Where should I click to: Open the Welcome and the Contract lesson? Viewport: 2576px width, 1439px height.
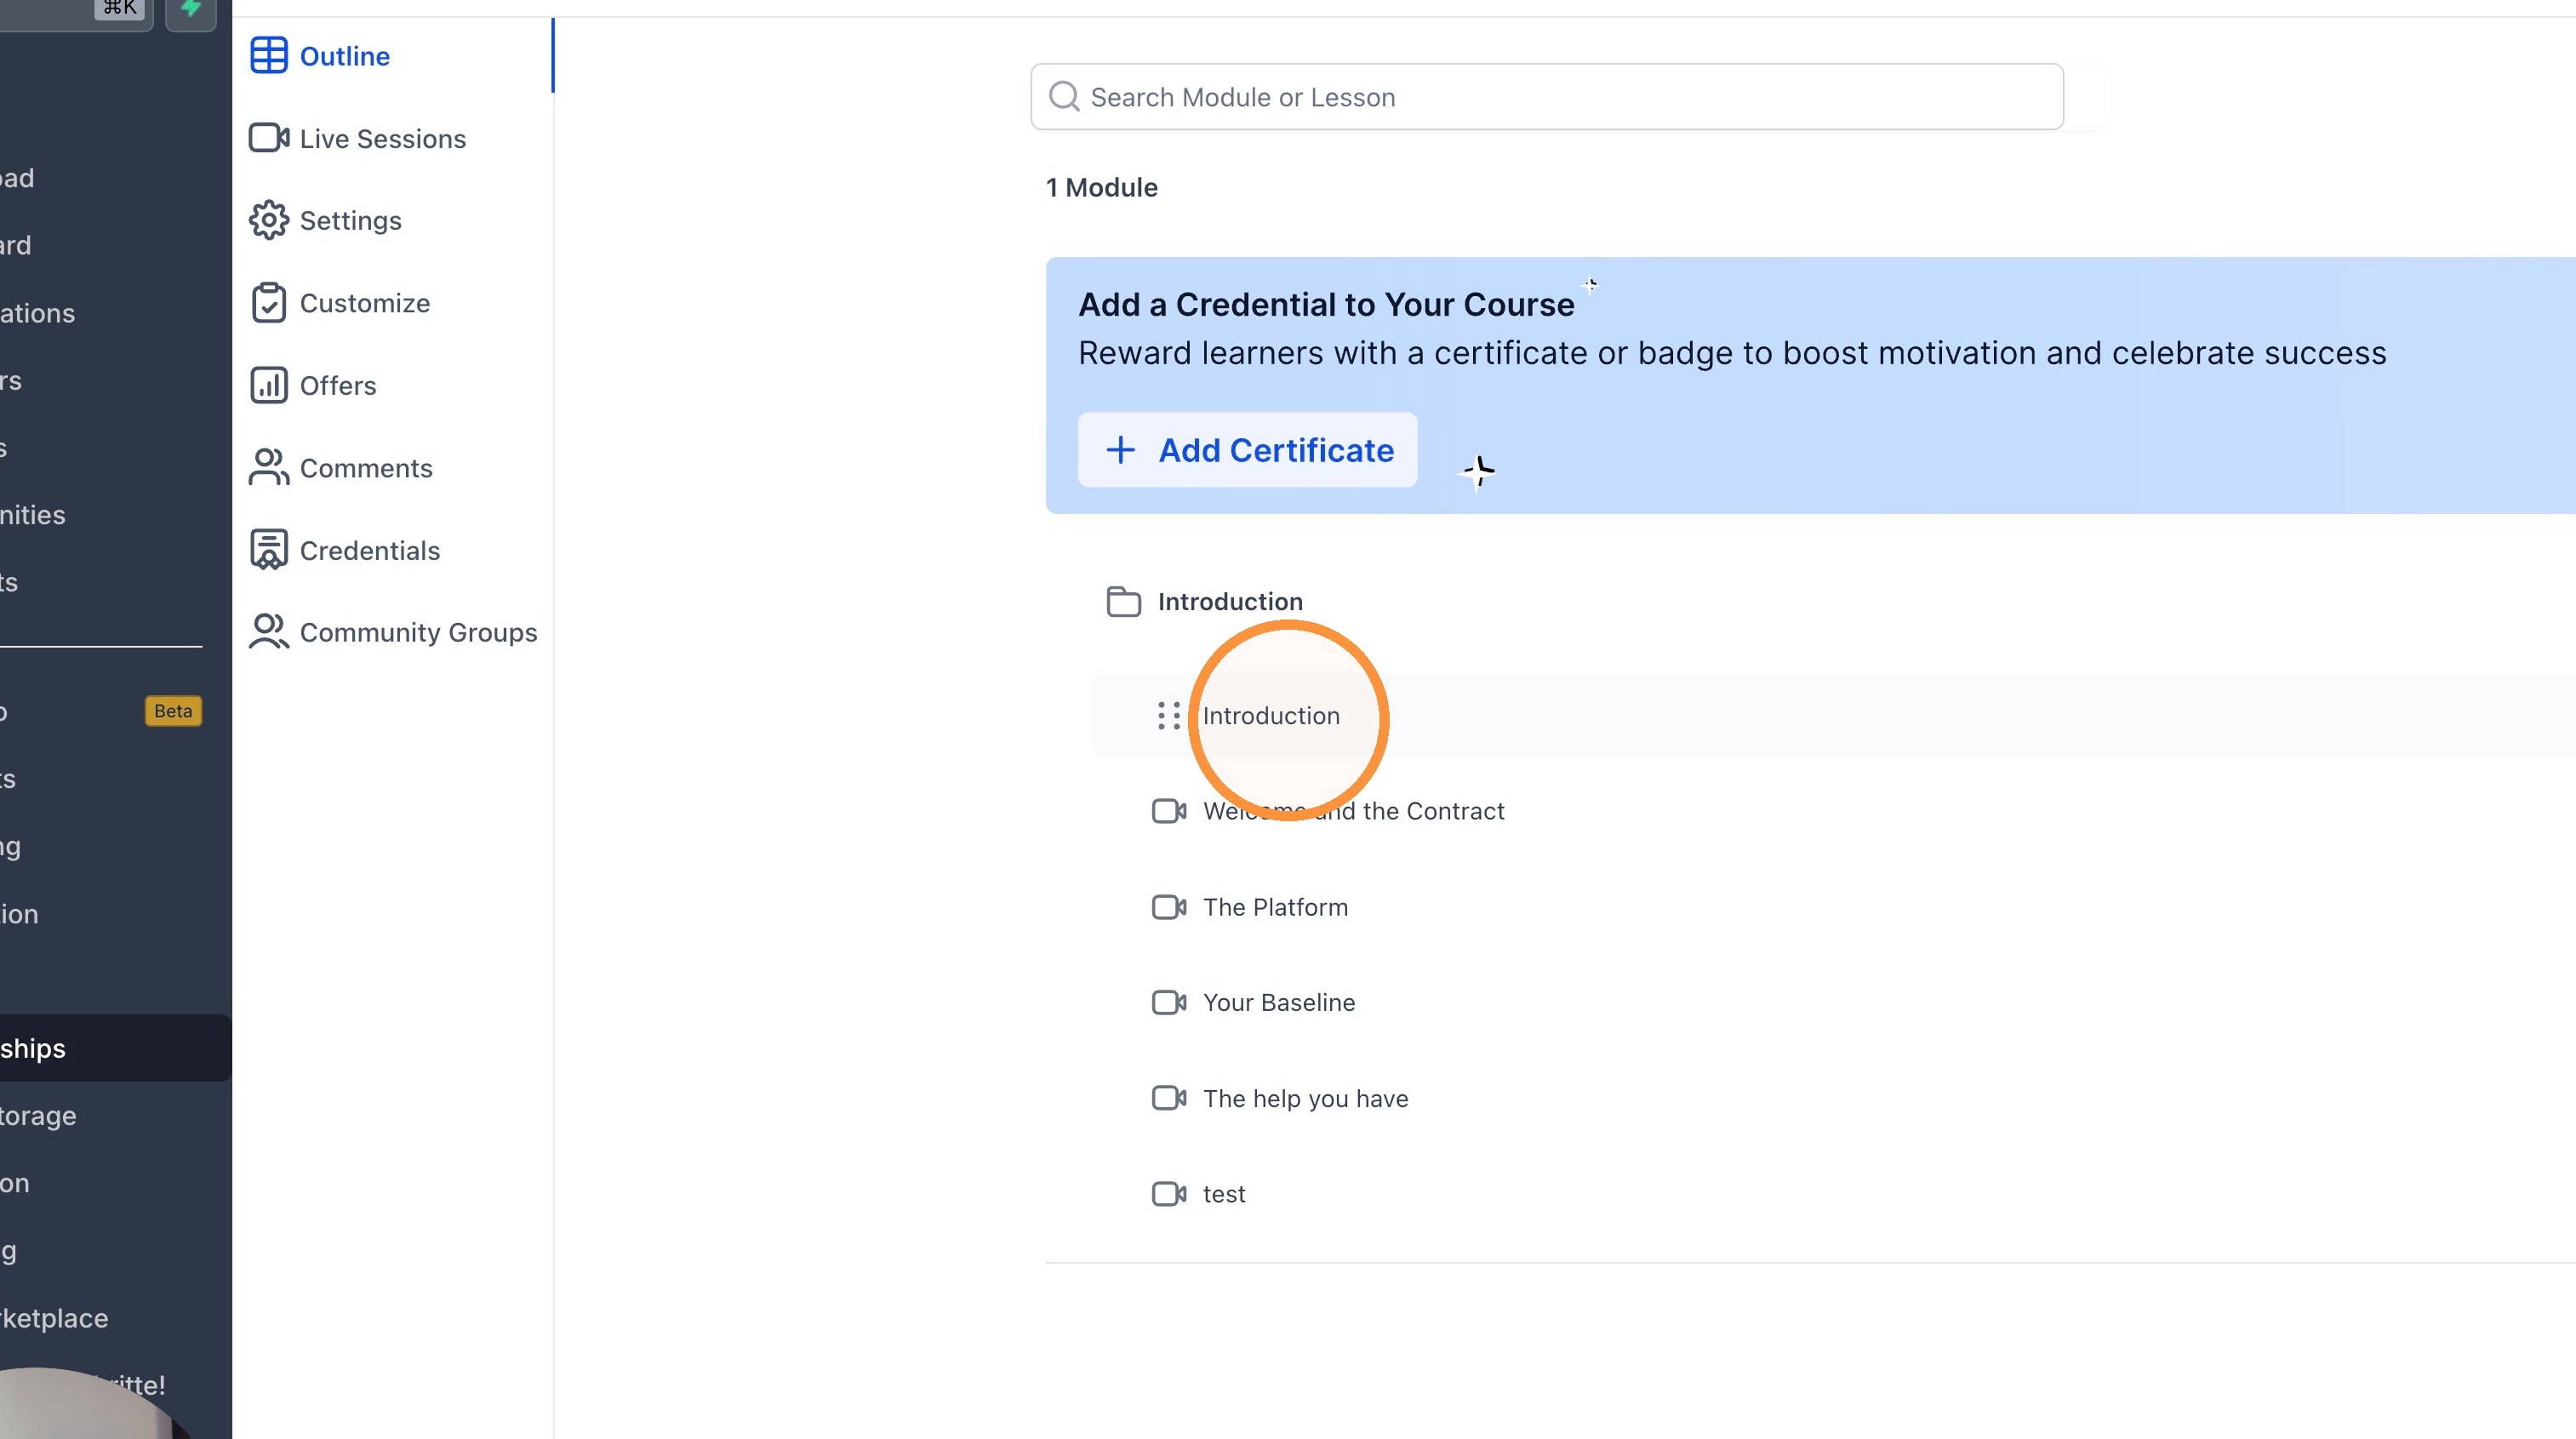coord(1353,811)
